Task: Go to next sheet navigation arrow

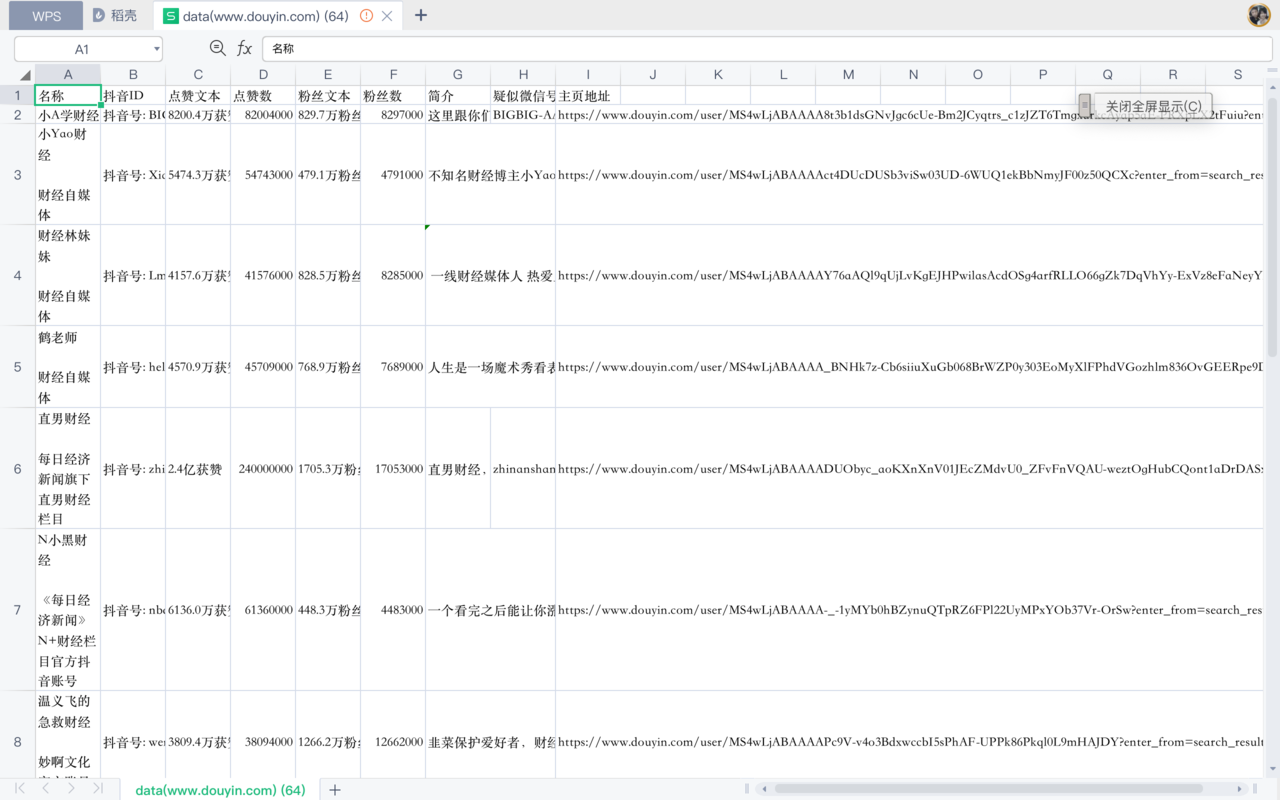Action: 71,789
